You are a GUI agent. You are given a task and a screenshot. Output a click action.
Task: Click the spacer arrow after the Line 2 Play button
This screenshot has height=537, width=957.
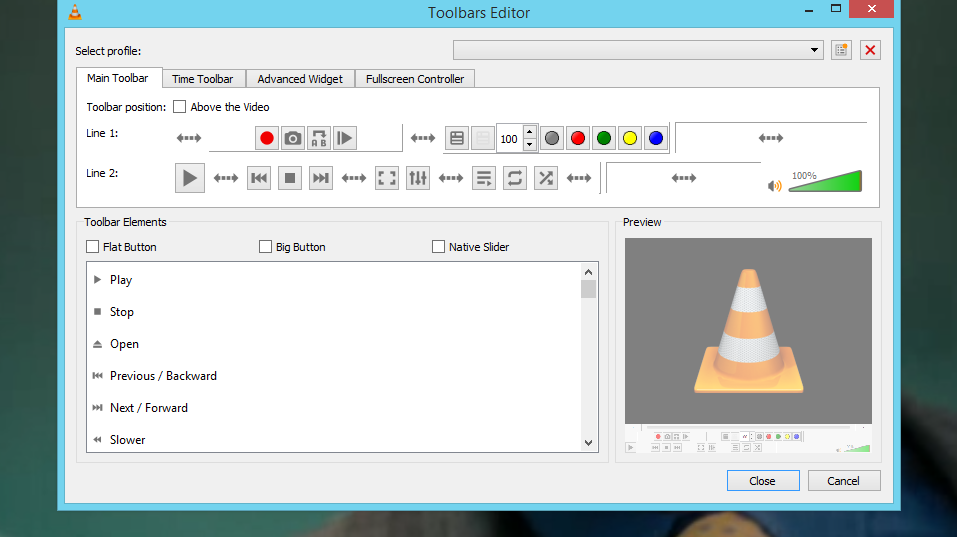[x=226, y=178]
